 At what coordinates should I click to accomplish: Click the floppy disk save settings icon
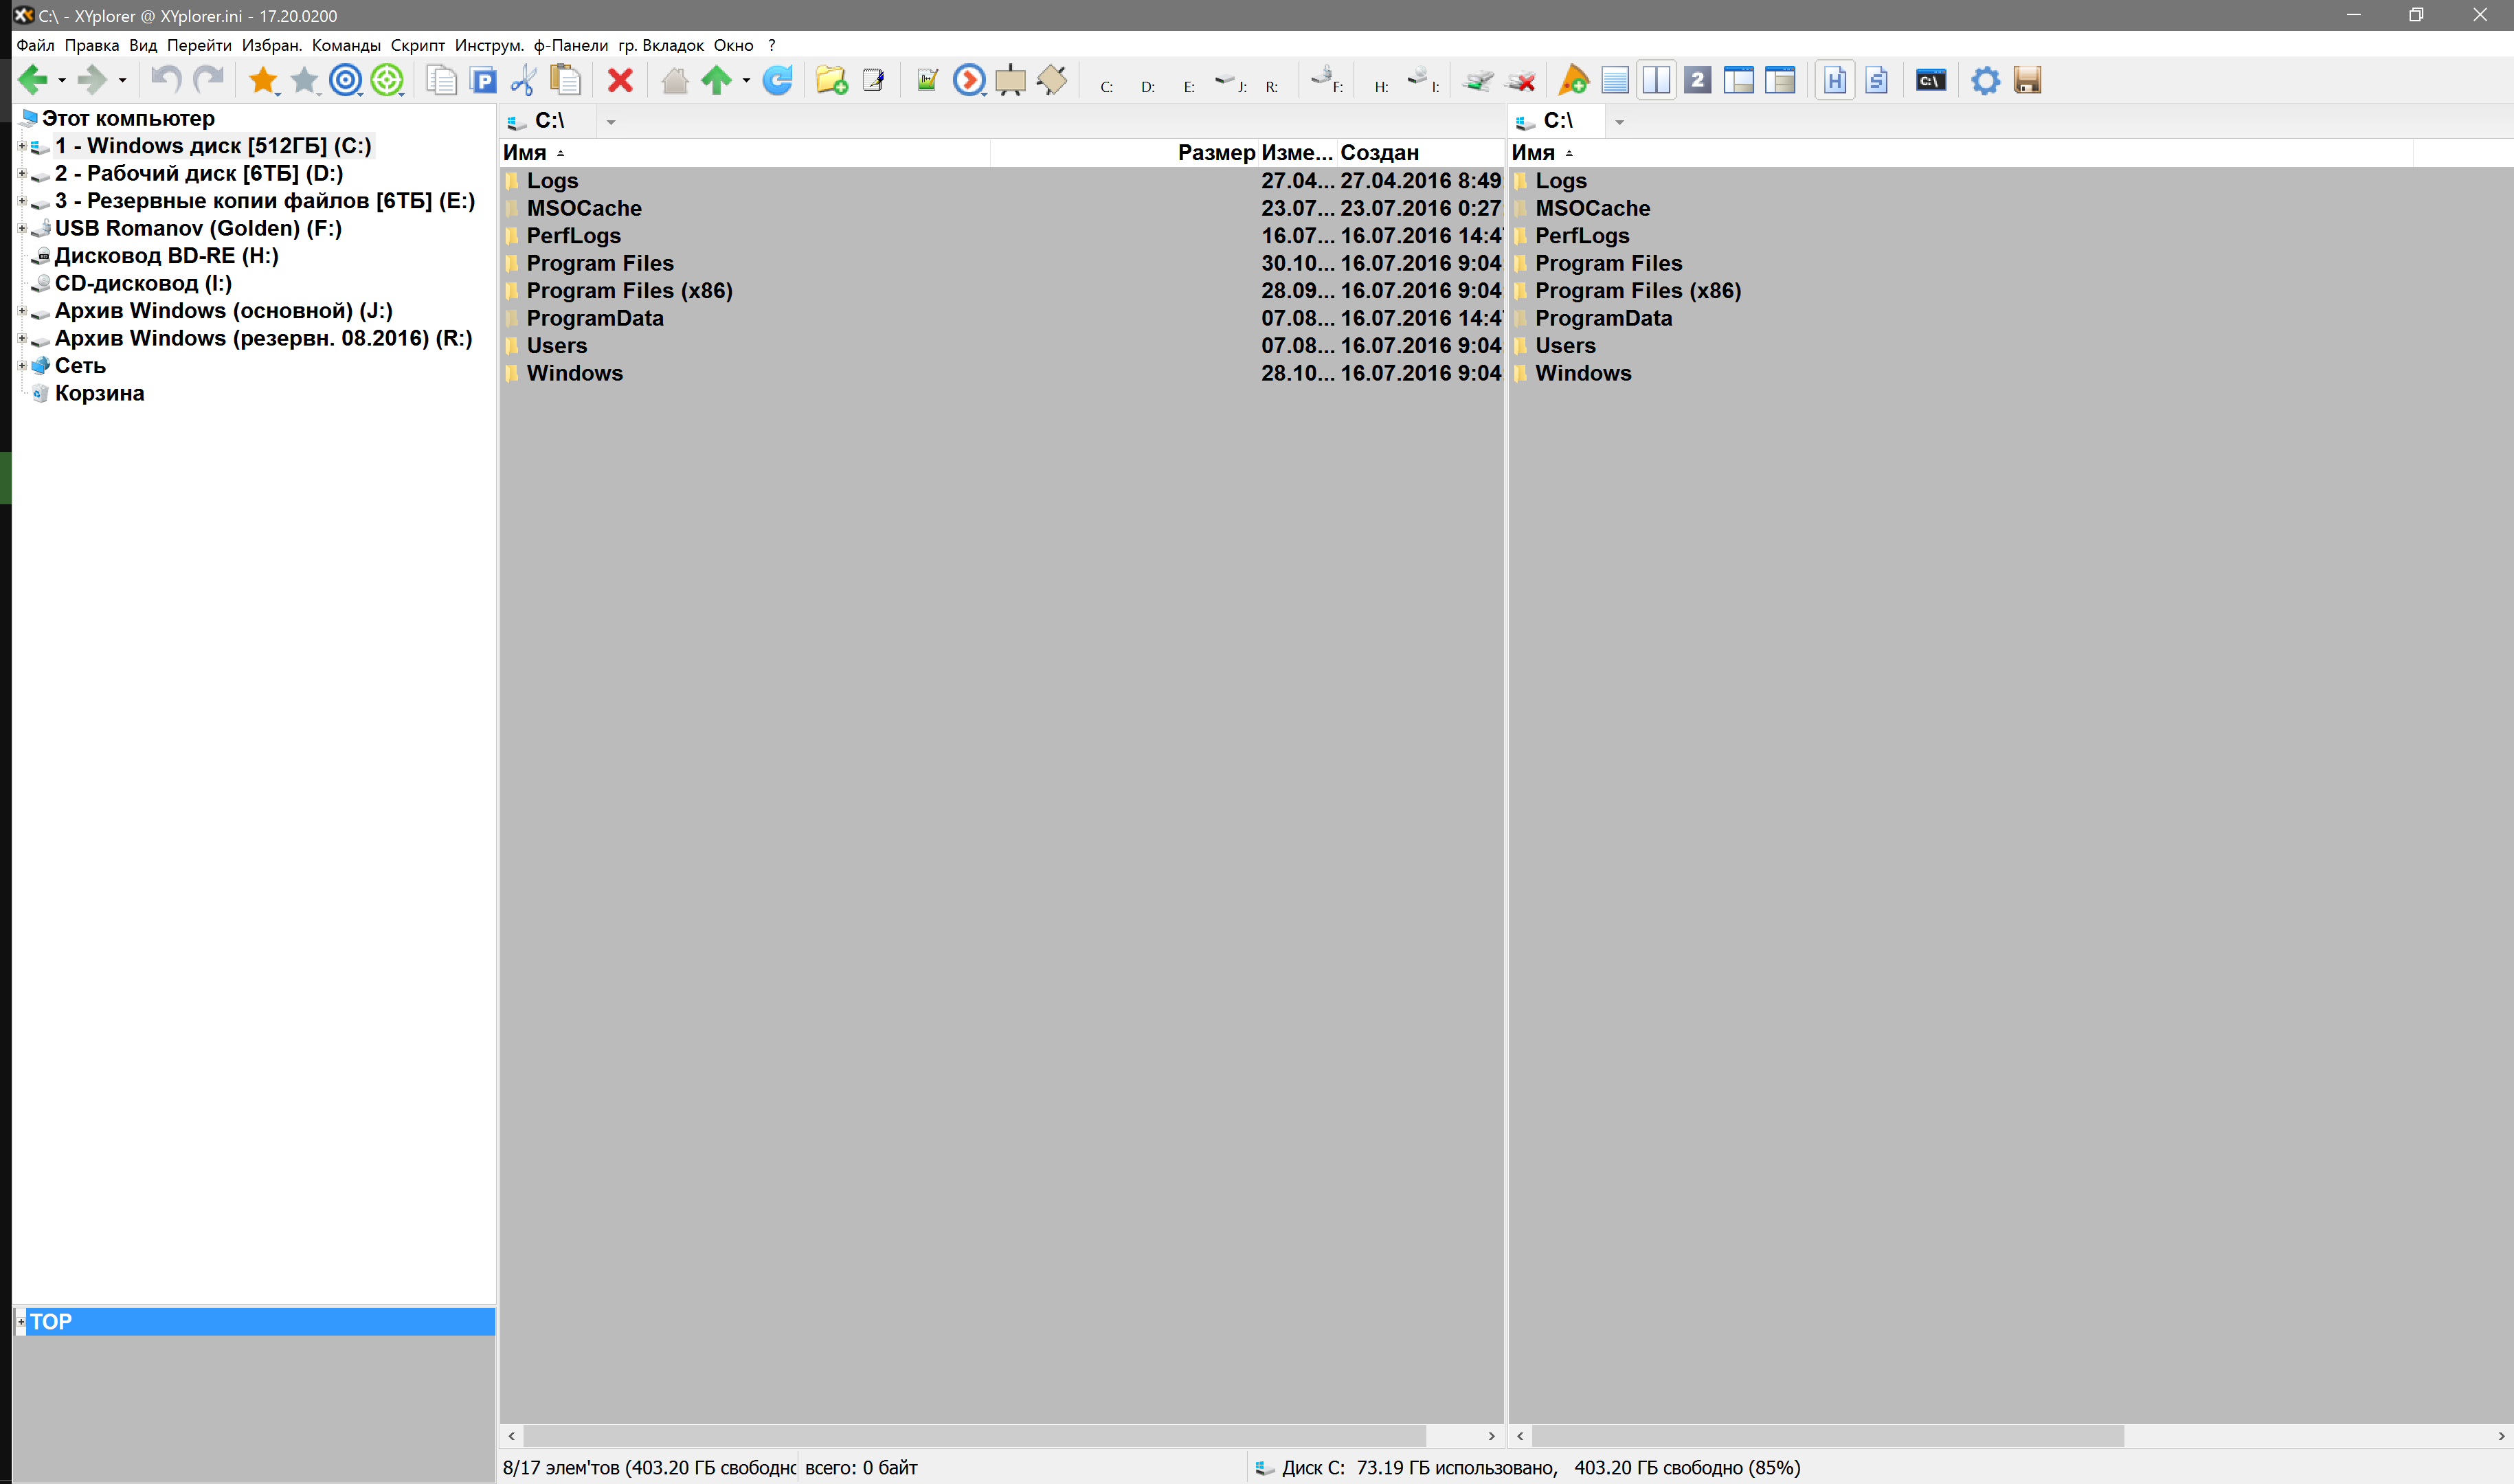[2027, 80]
